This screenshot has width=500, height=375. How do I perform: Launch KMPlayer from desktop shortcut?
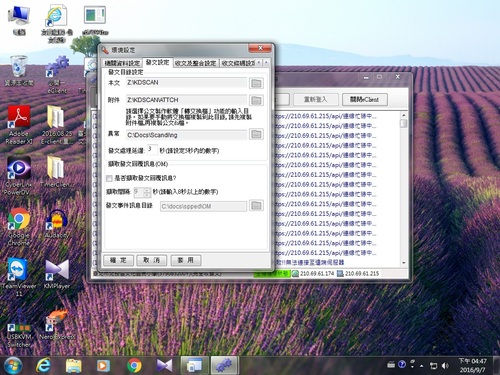click(x=57, y=274)
